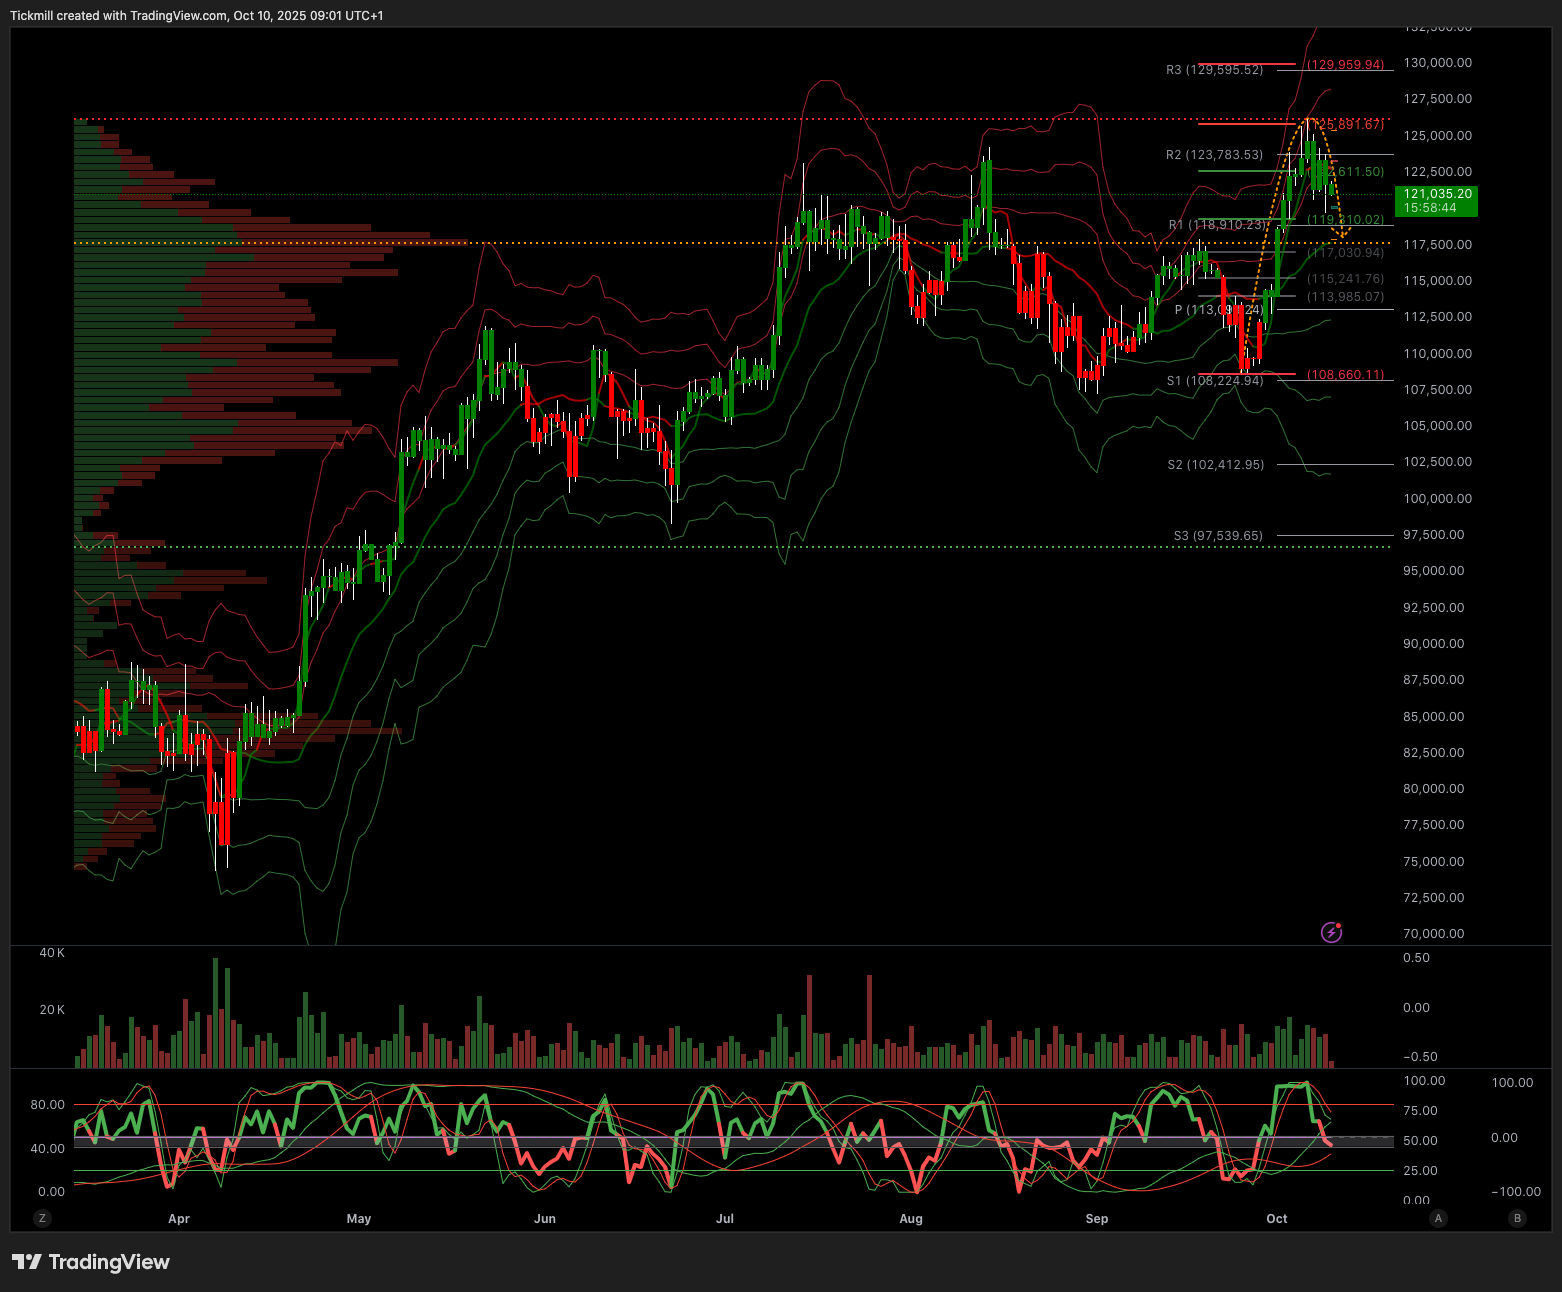Click the S1 pivot support label
Screen dimensions: 1562x1292
tap(1214, 381)
